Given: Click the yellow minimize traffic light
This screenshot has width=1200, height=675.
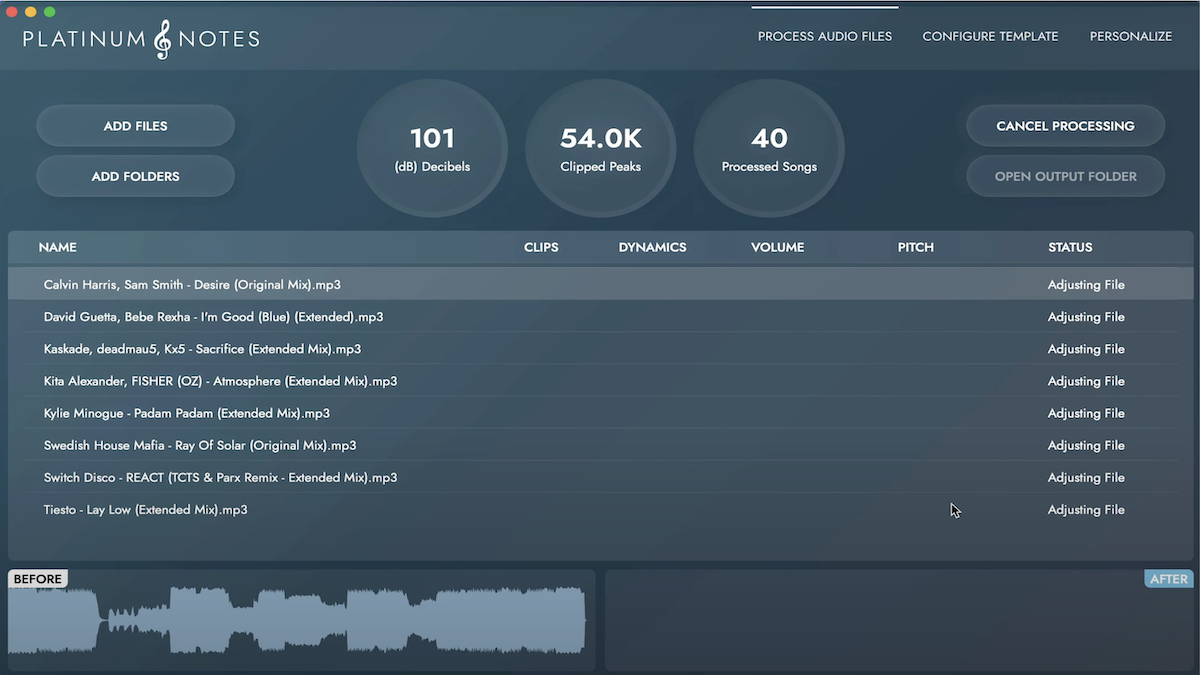Looking at the screenshot, I should pos(29,12).
